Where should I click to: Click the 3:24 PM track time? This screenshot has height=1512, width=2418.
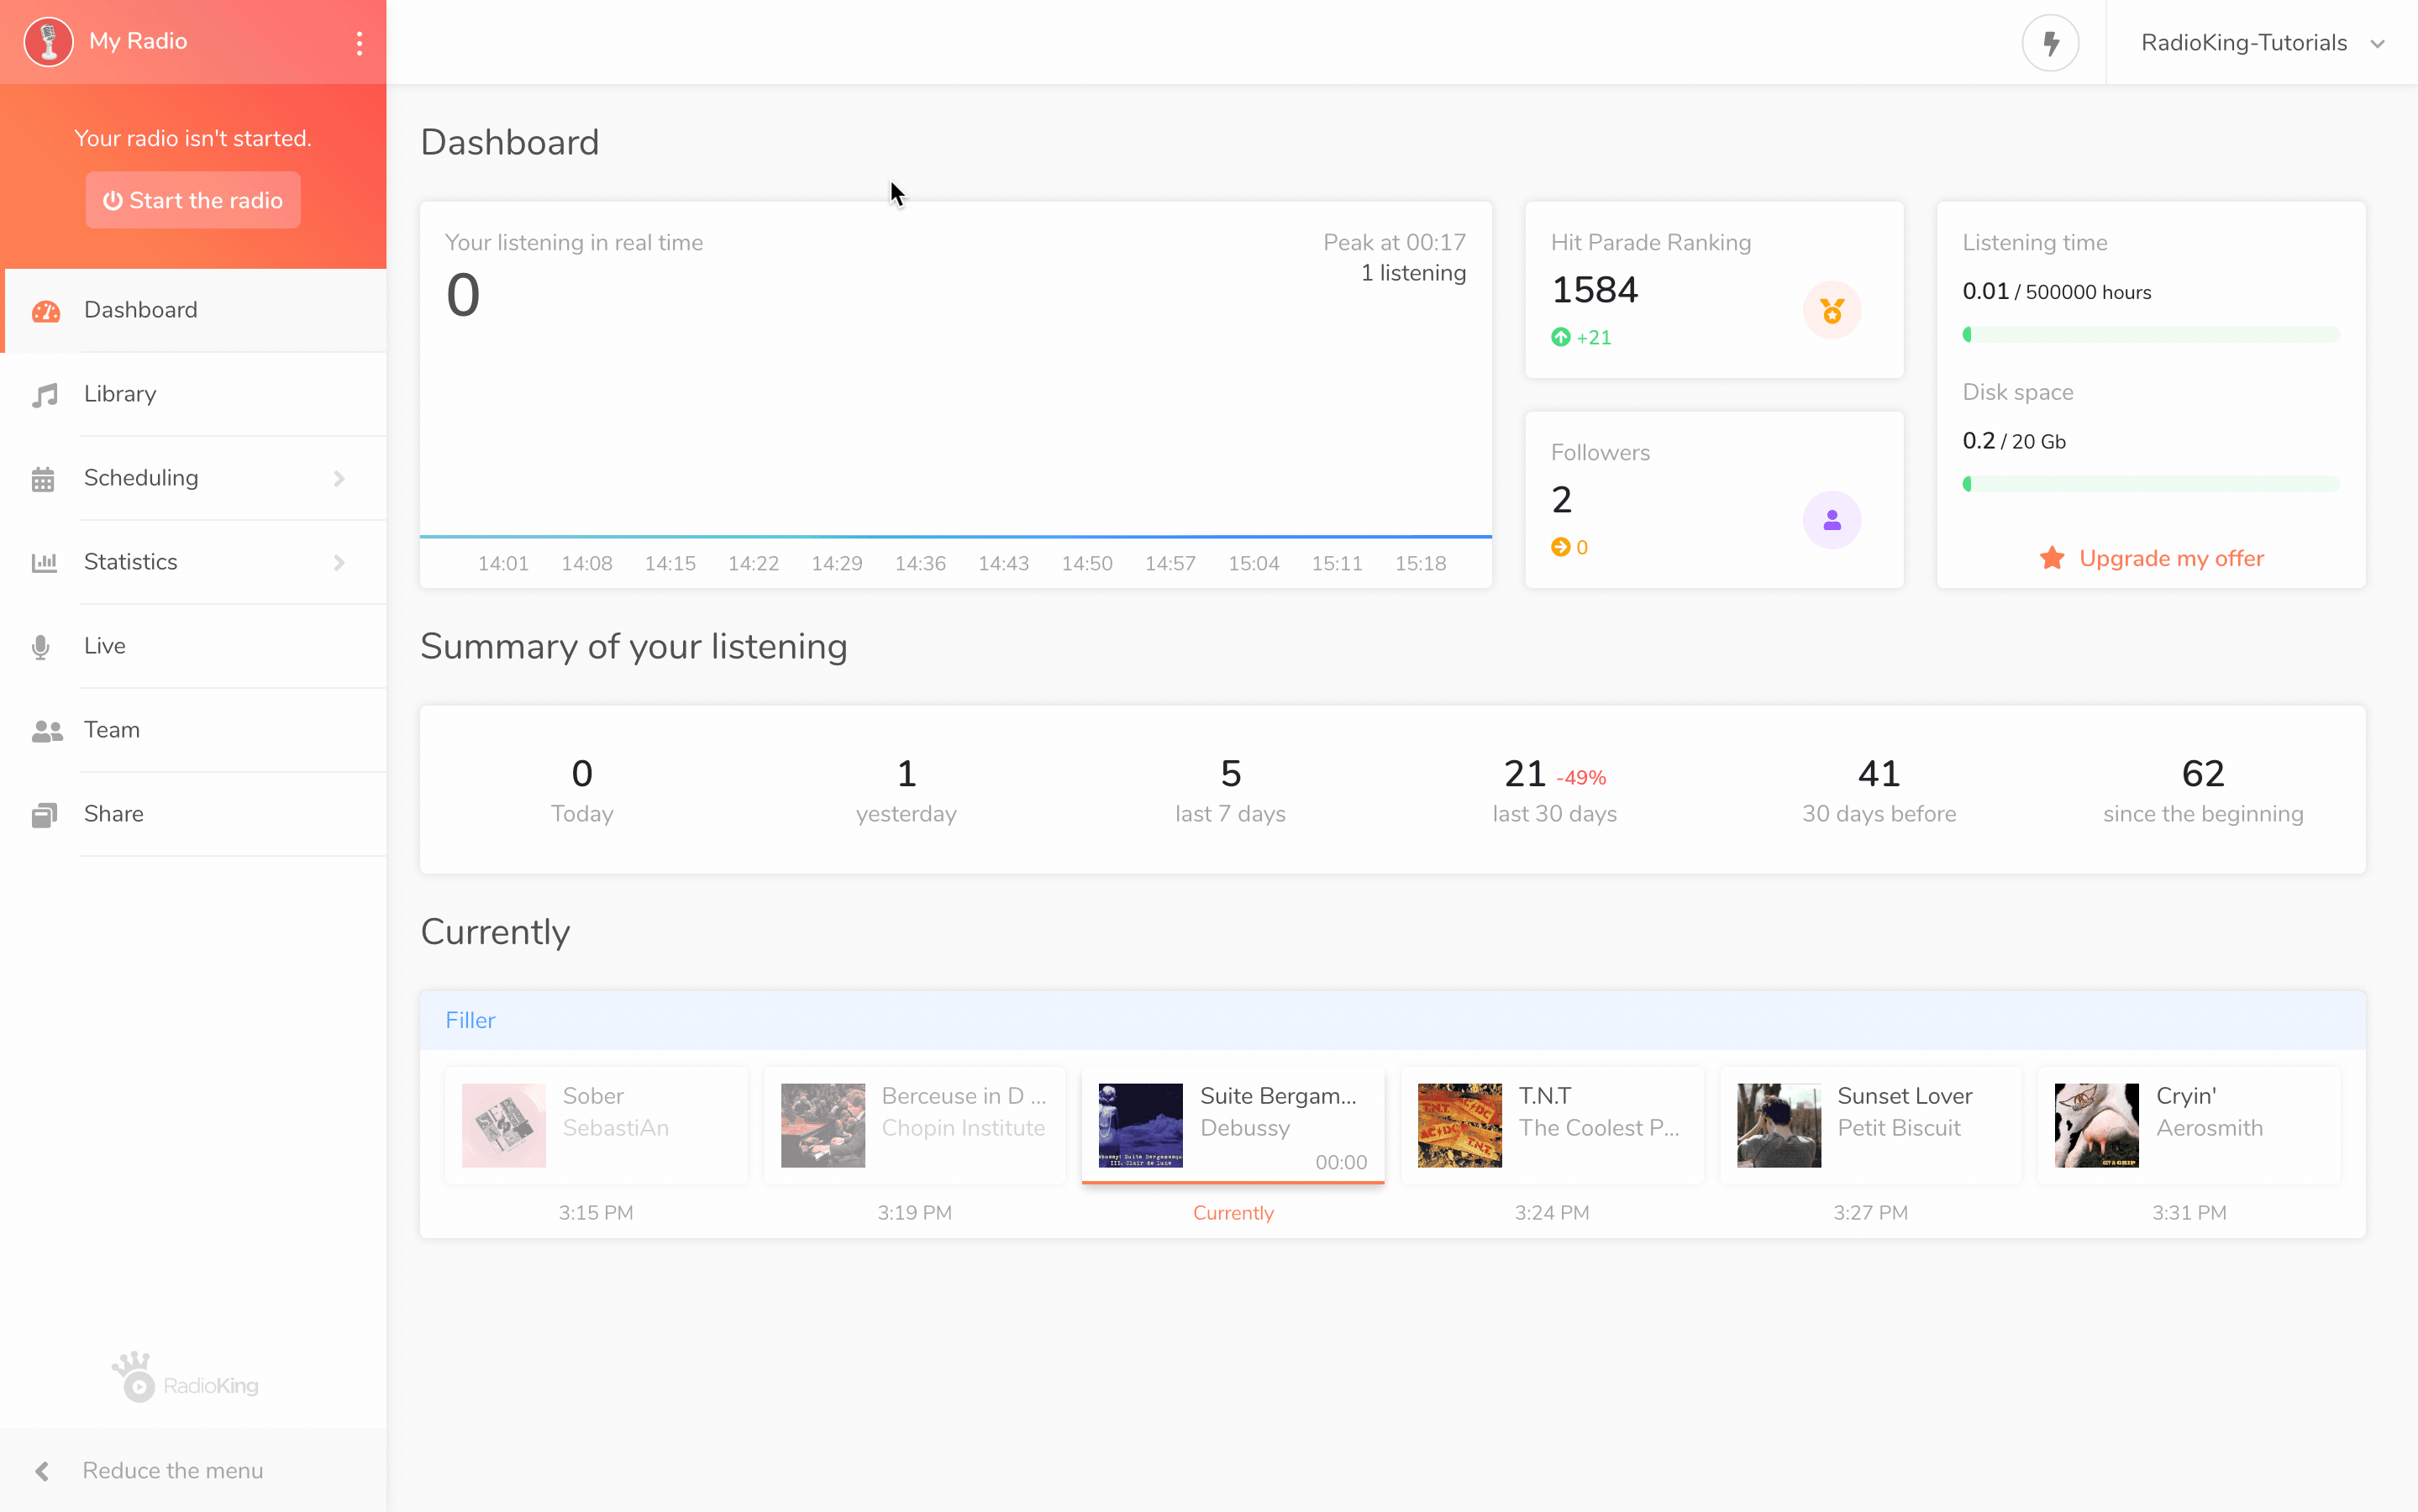point(1552,1213)
